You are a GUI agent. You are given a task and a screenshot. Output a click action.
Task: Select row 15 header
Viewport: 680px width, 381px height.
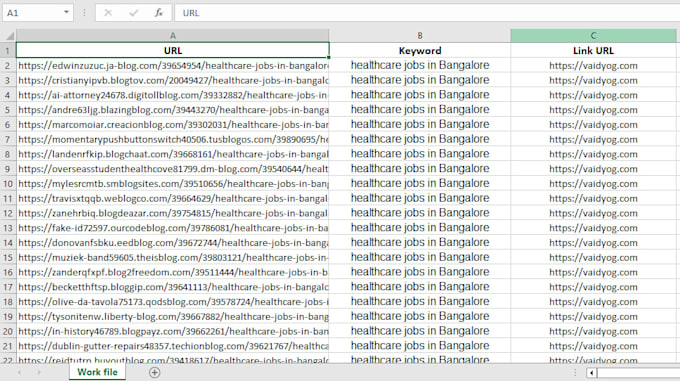(x=8, y=257)
